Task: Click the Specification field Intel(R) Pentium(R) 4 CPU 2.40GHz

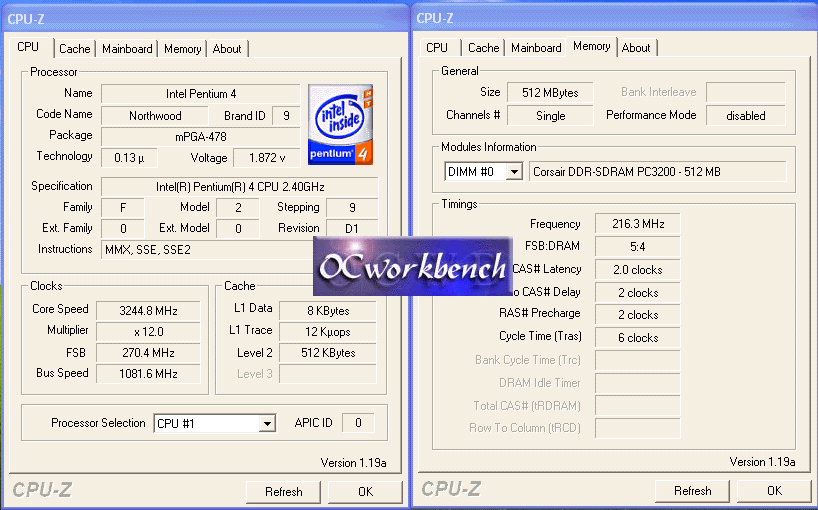Action: pyautogui.click(x=240, y=187)
